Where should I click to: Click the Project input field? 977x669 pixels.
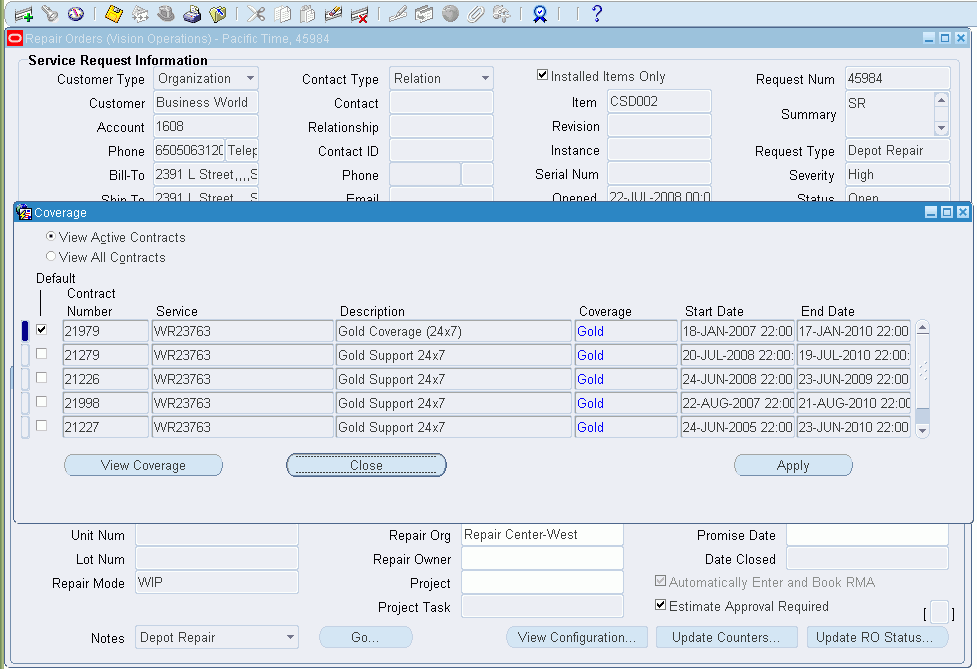542,582
